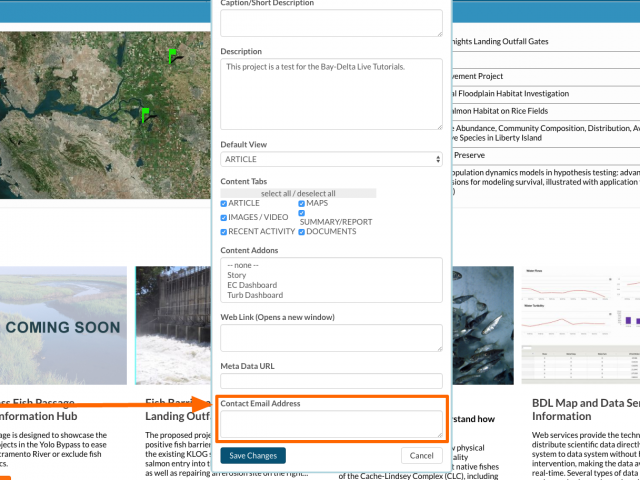This screenshot has width=640, height=480.
Task: Click the upper green flag on map
Action: click(x=173, y=56)
